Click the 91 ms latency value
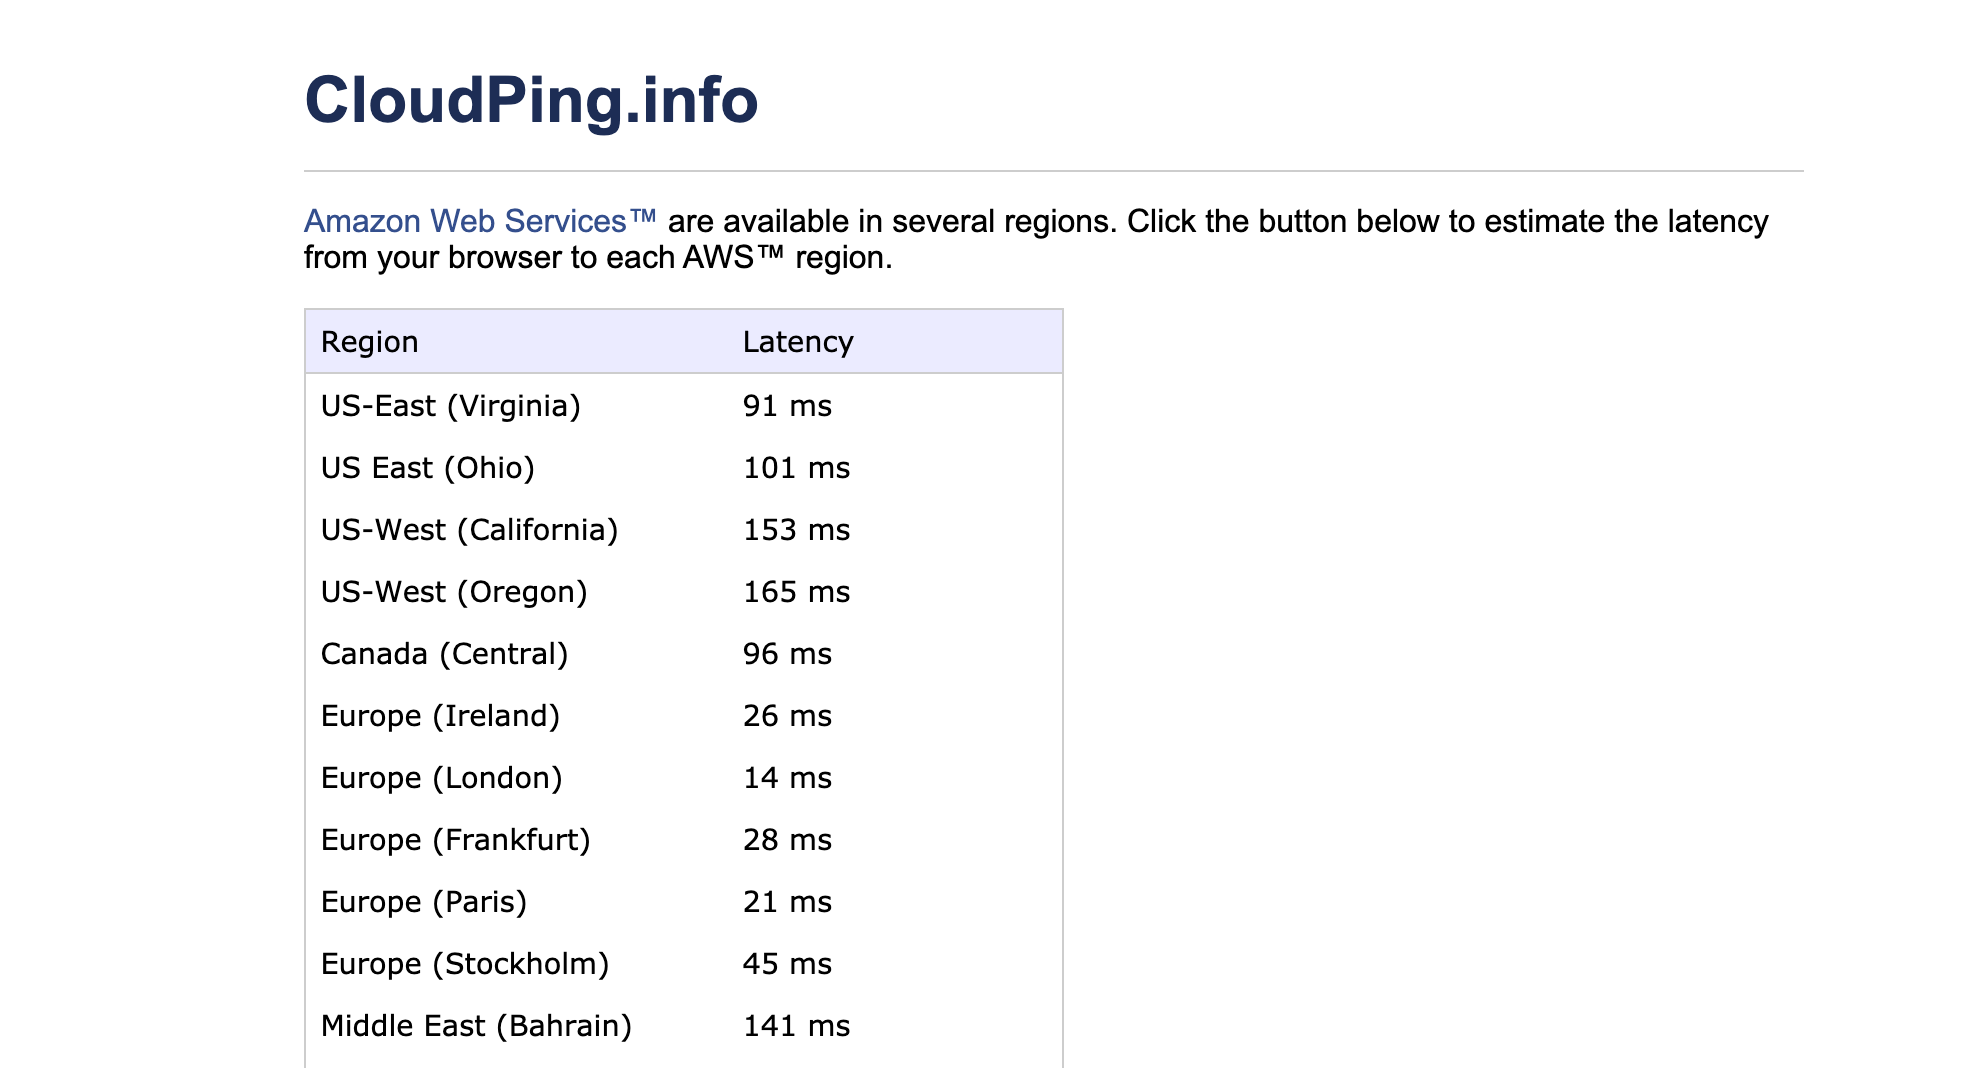The width and height of the screenshot is (1984, 1068). click(x=787, y=405)
